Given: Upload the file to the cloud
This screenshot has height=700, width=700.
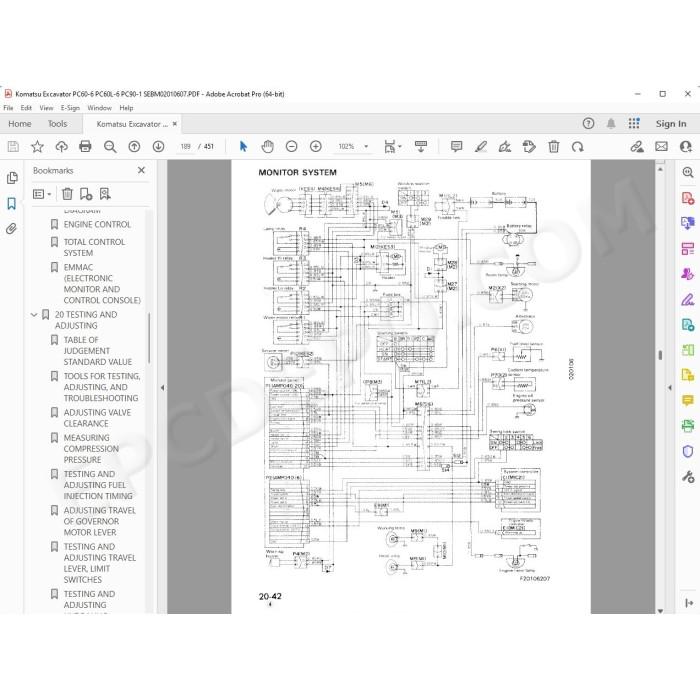Looking at the screenshot, I should (x=61, y=146).
